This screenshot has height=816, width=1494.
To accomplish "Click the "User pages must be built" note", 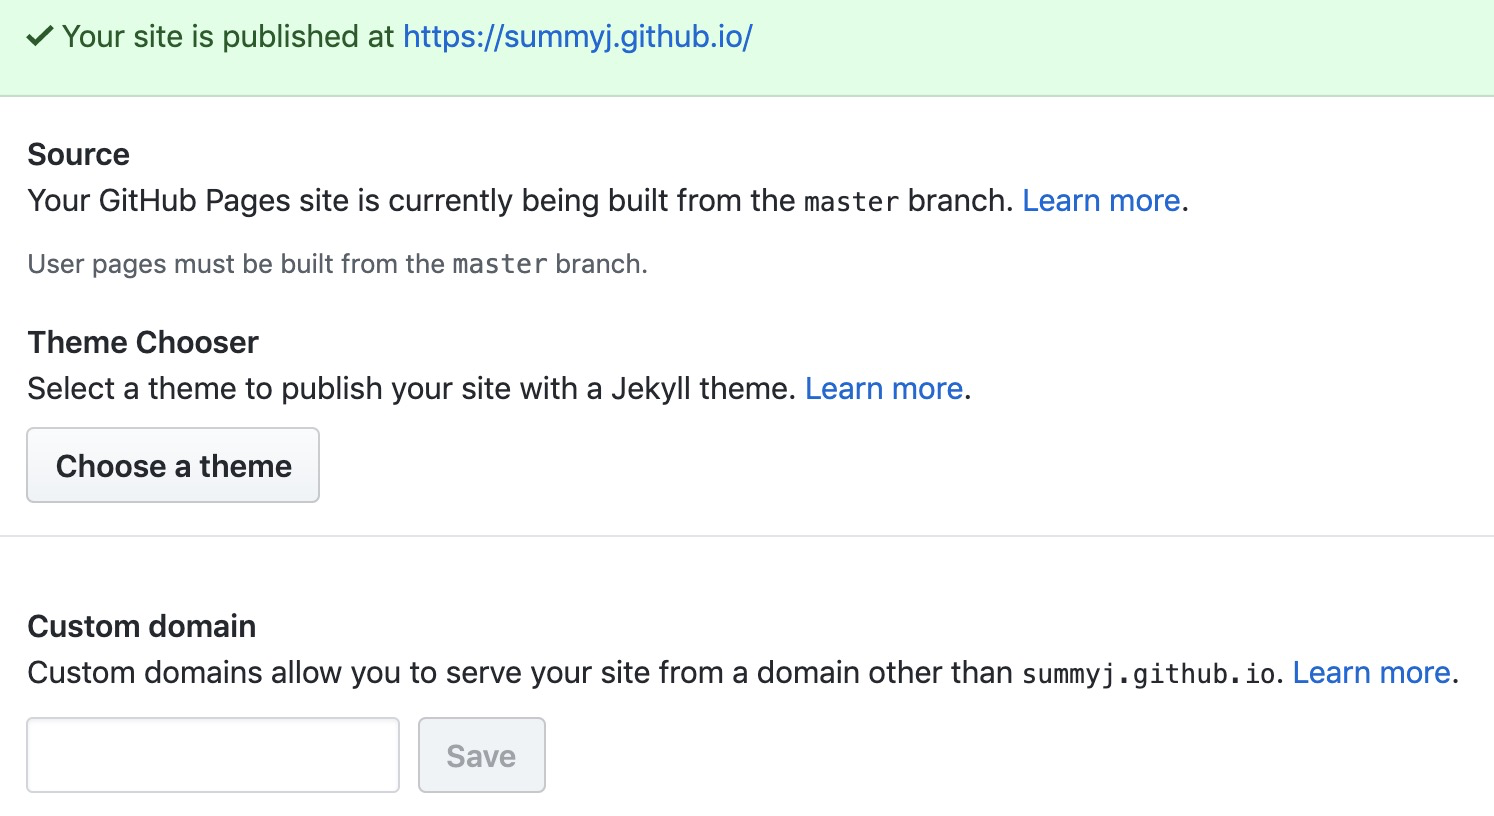I will [238, 265].
